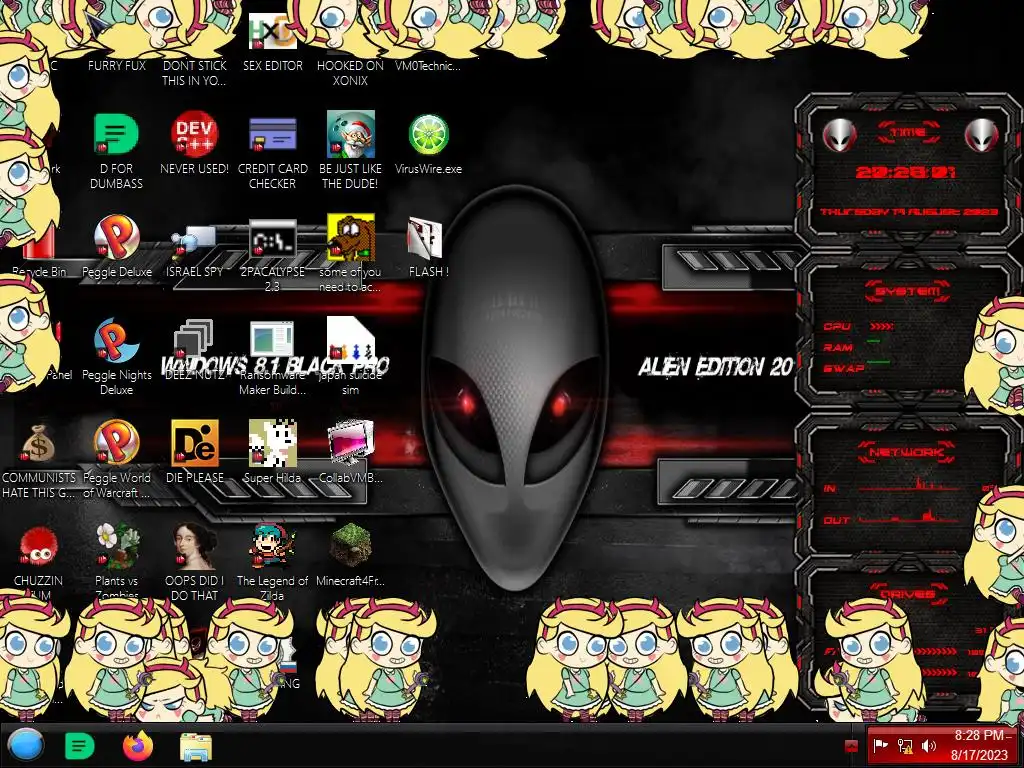
Task: Open 'HOOKED ON XONIX' shortcut label
Action: coord(351,73)
